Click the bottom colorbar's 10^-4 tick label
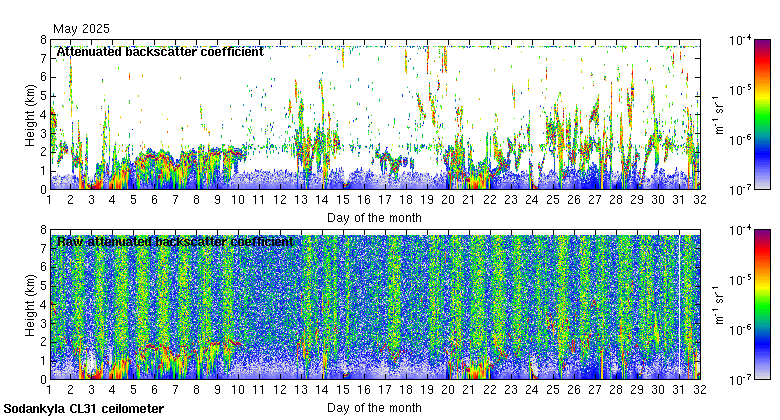The width and height of the screenshot is (780, 420). [740, 230]
